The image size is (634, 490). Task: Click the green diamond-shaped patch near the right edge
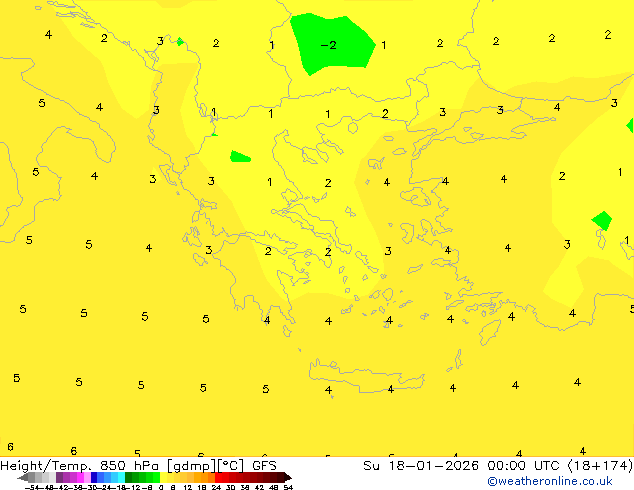click(x=602, y=221)
